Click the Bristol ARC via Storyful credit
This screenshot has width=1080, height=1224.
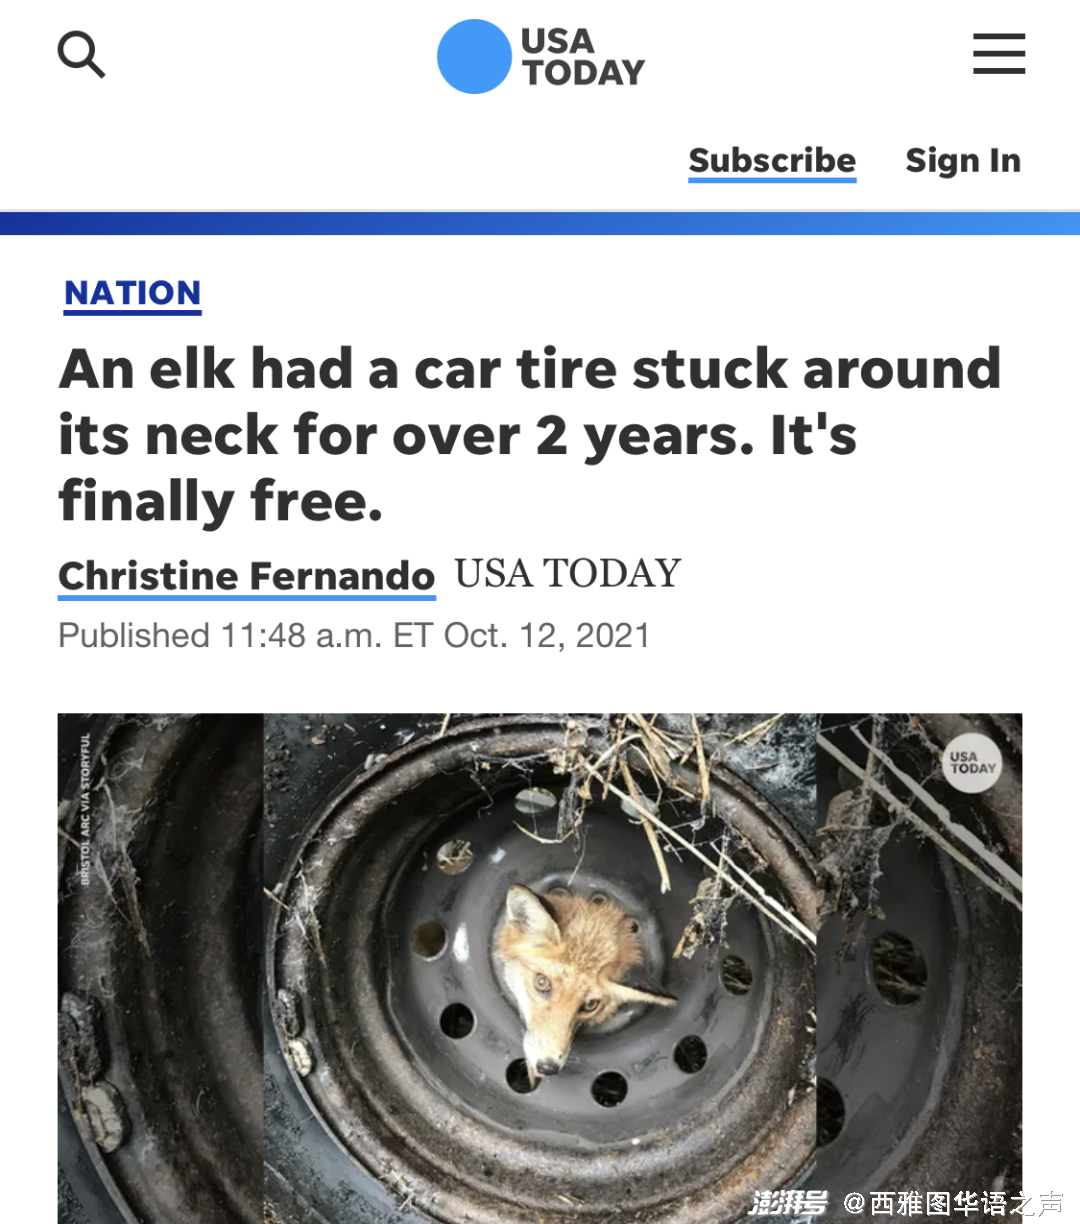85,809
